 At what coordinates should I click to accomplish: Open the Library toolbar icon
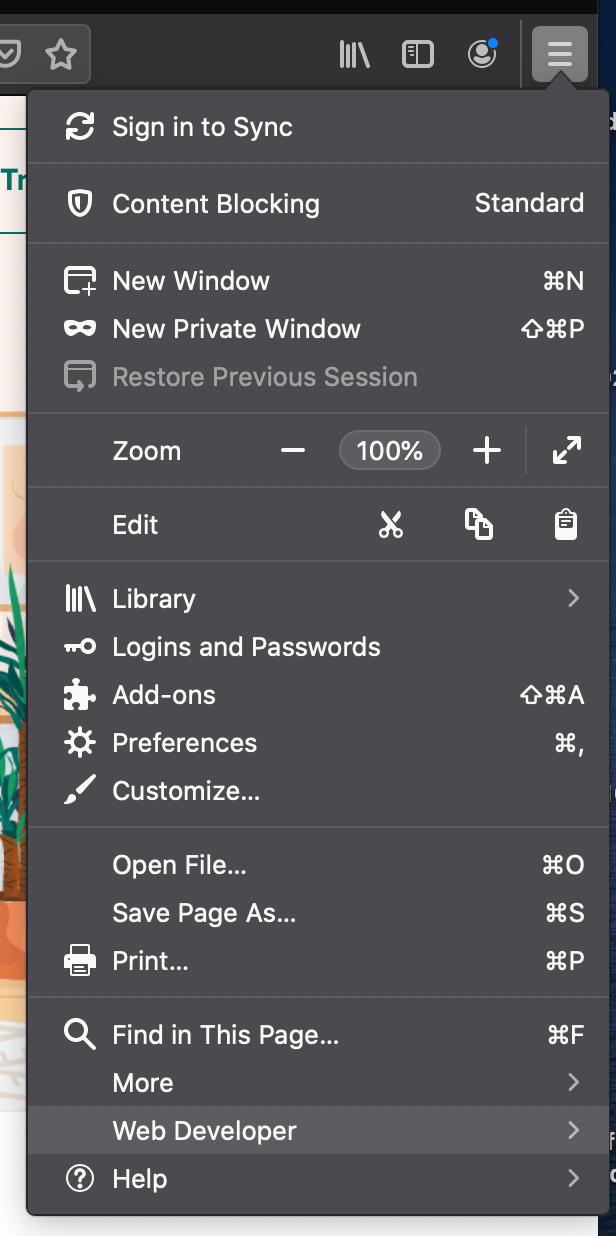tap(354, 54)
